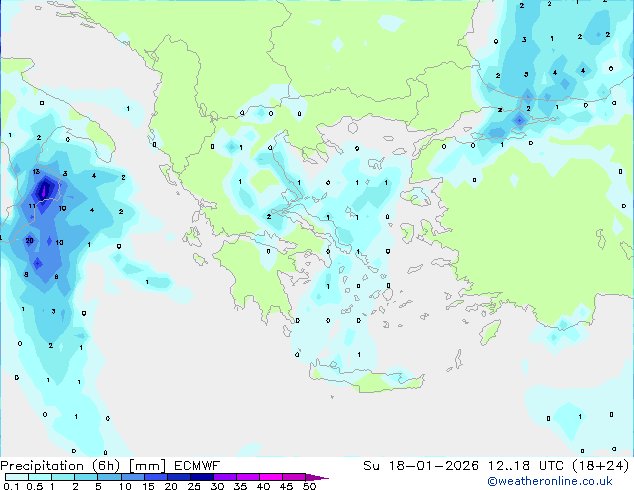634x490 pixels.
Task: Select the 20 to 25 mm legend swatch
Action: [179, 477]
